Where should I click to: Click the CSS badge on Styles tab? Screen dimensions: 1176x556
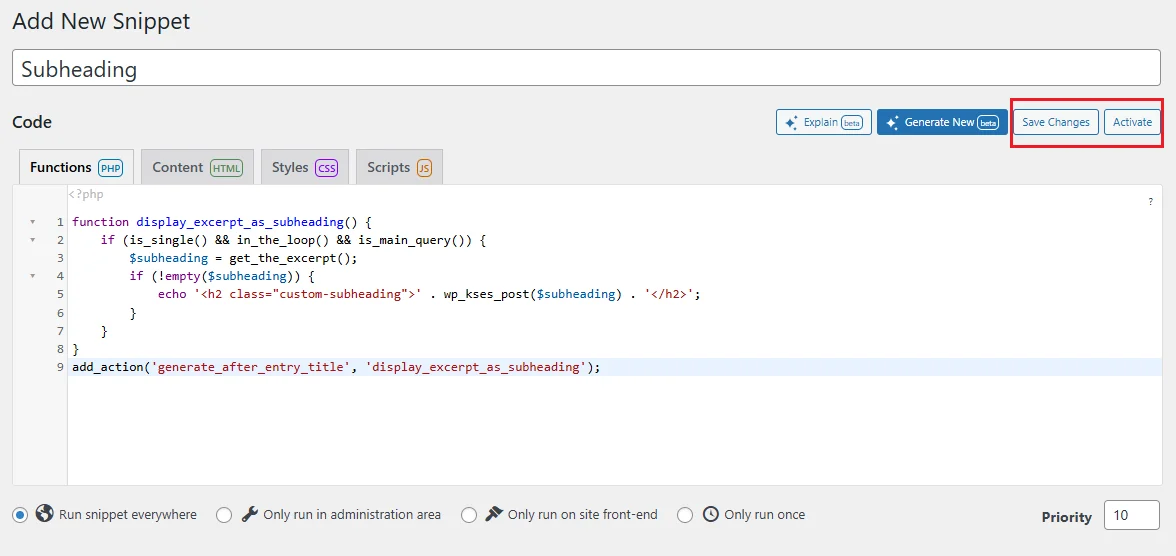pyautogui.click(x=326, y=168)
